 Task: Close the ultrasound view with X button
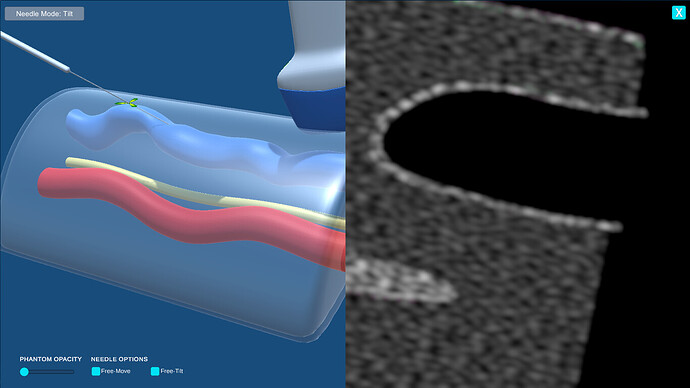tap(679, 13)
